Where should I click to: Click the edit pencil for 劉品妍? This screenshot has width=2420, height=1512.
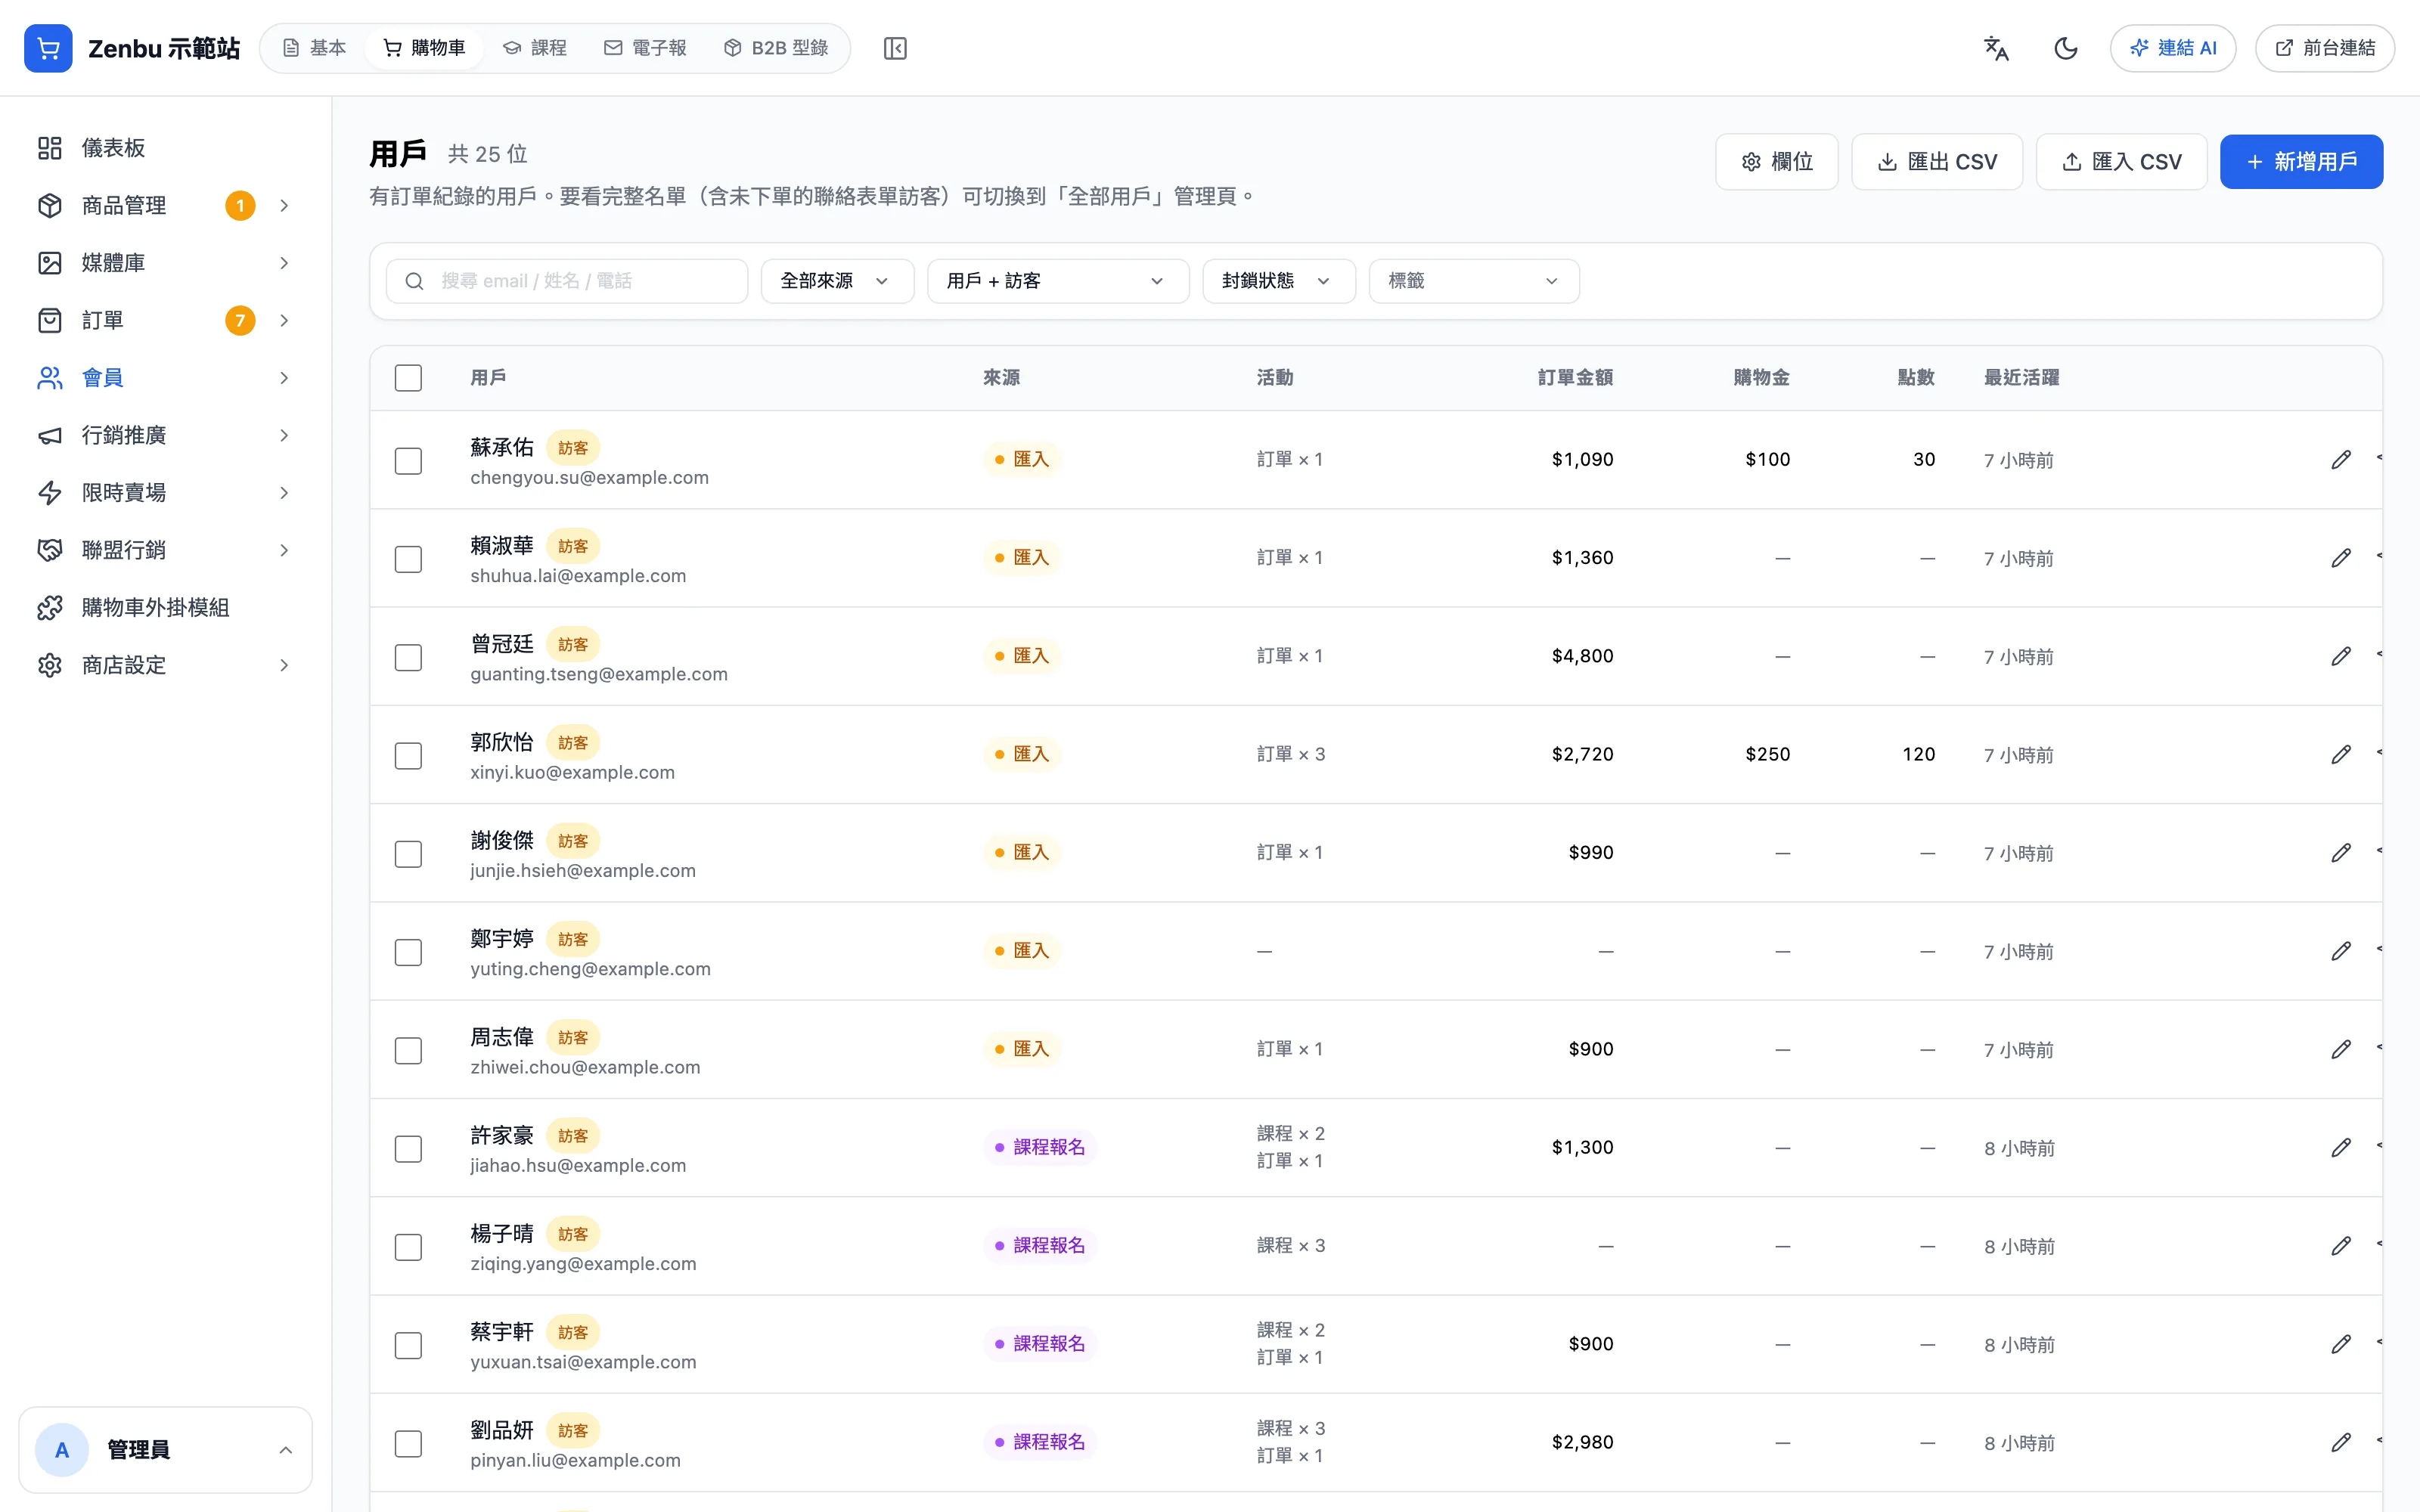click(x=2341, y=1442)
